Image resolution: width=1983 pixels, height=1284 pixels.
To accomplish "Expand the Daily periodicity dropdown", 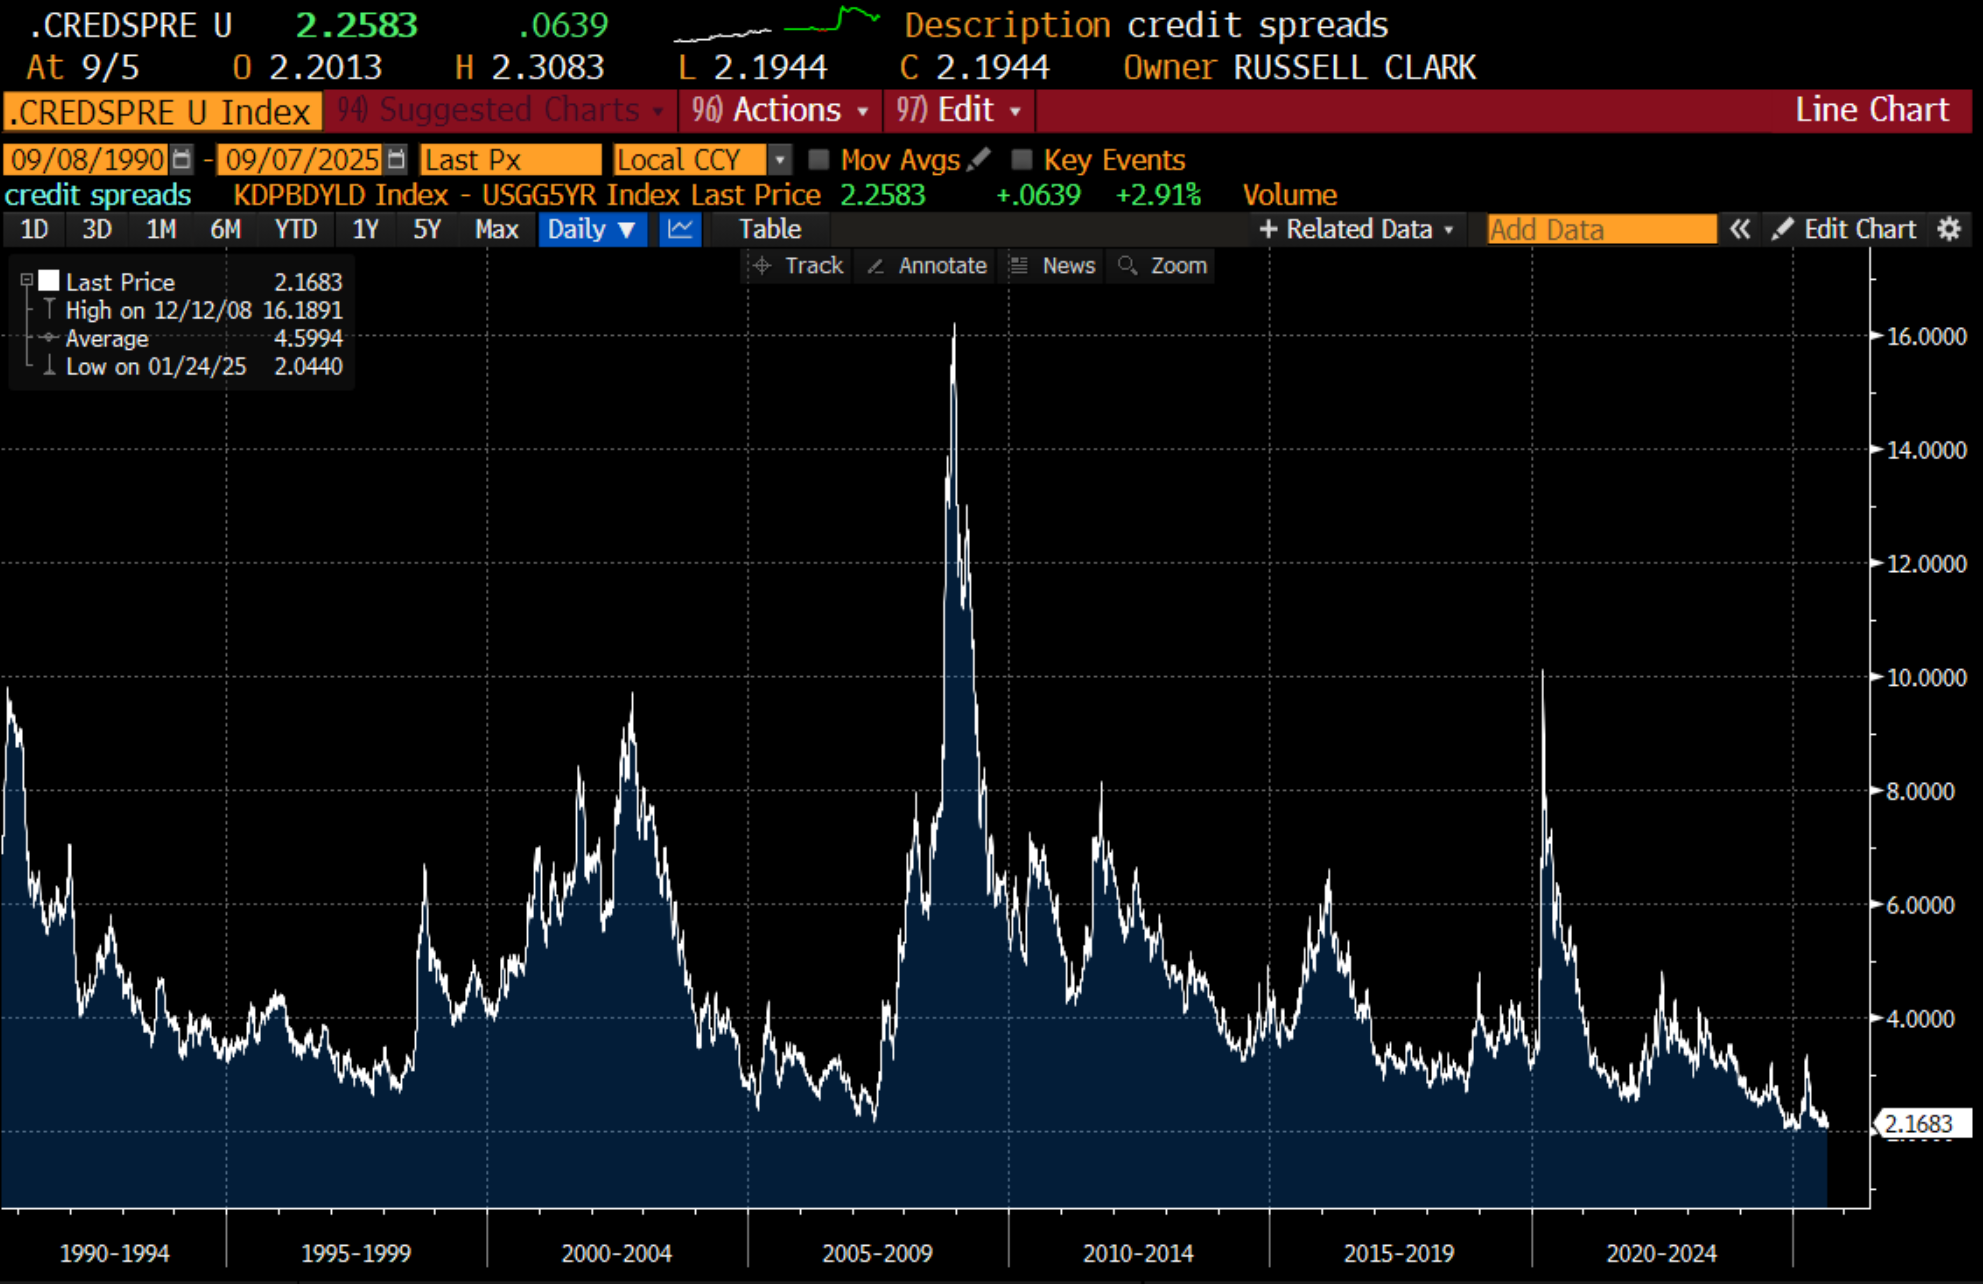I will click(591, 229).
